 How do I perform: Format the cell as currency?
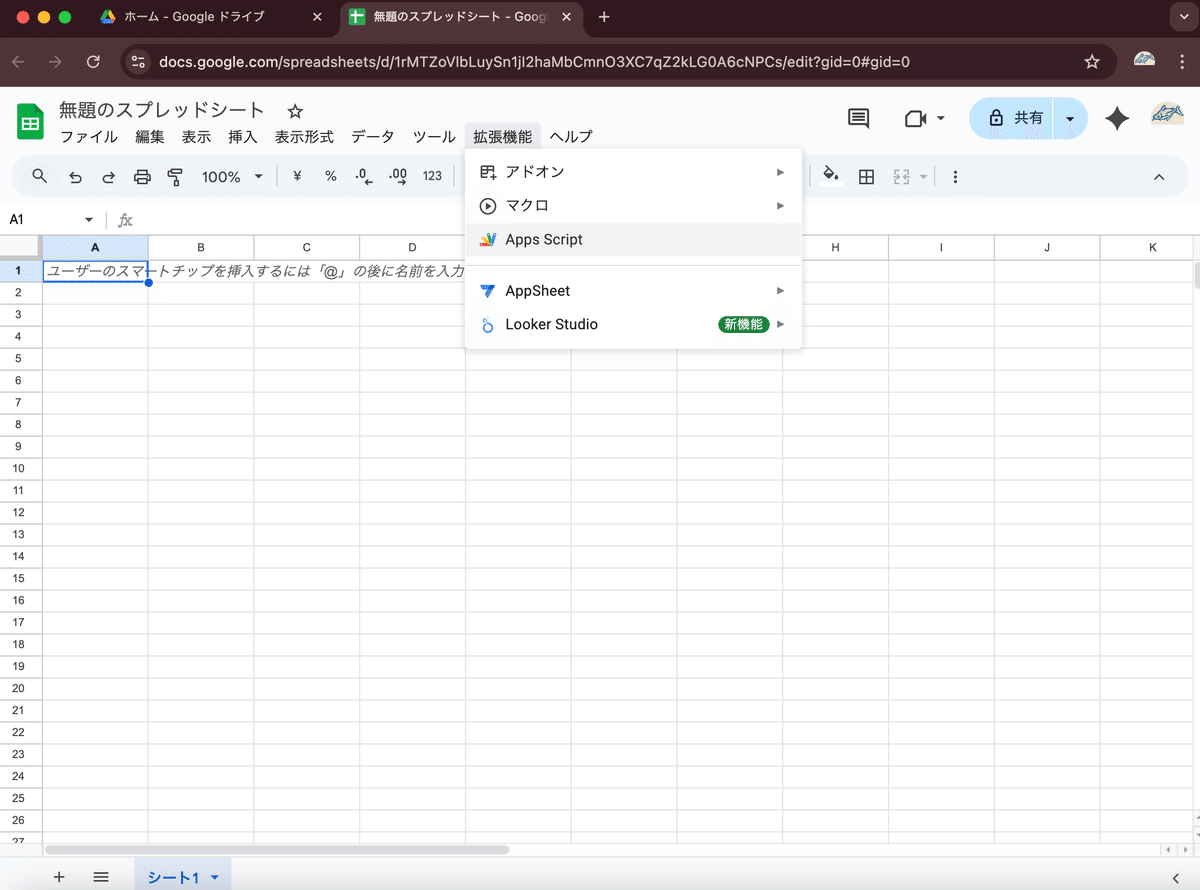point(296,176)
